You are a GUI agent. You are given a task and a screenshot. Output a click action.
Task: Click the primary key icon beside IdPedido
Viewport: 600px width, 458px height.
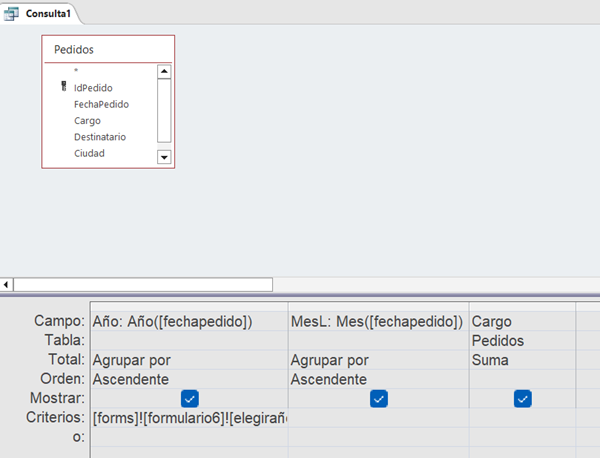click(x=64, y=86)
